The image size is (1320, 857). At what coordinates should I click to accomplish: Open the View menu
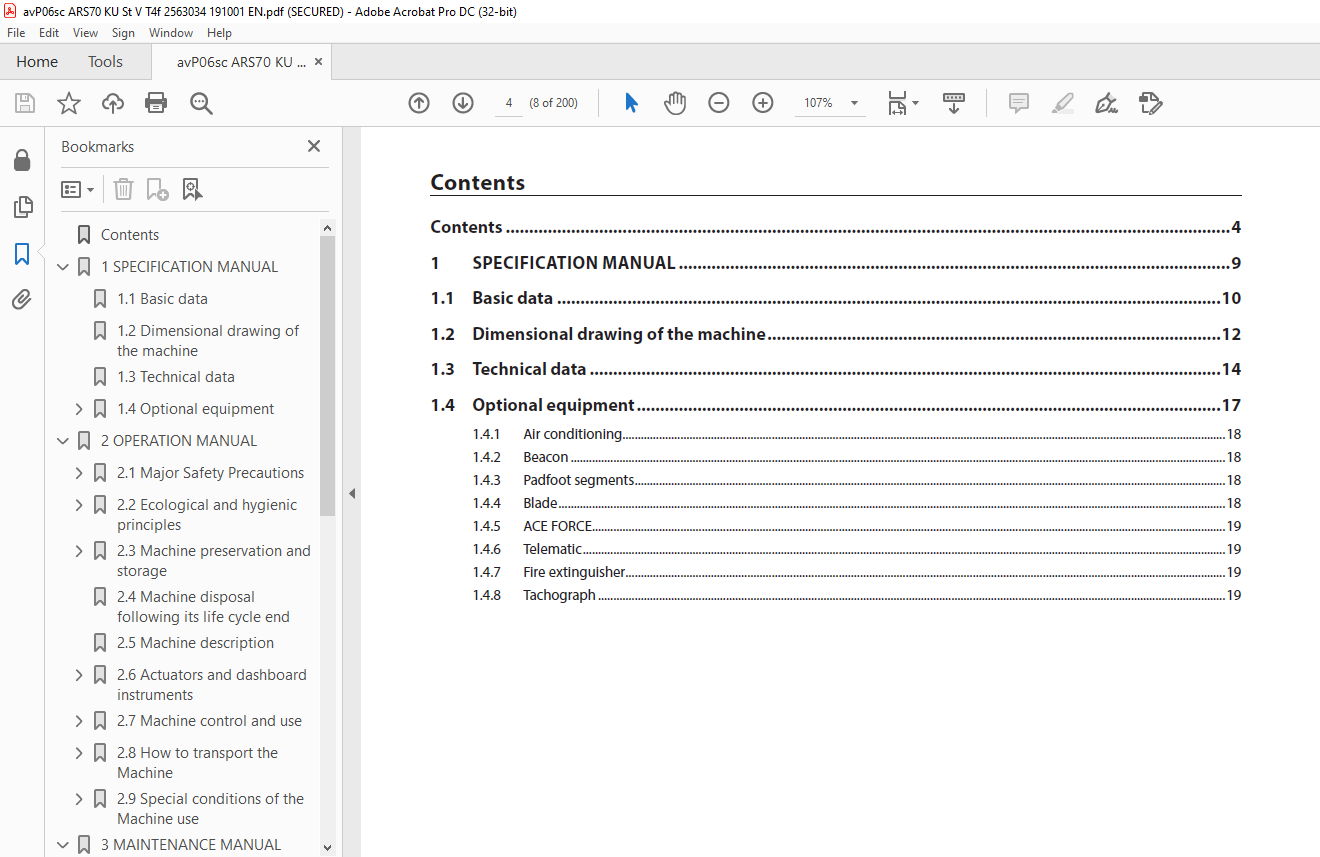tap(86, 33)
